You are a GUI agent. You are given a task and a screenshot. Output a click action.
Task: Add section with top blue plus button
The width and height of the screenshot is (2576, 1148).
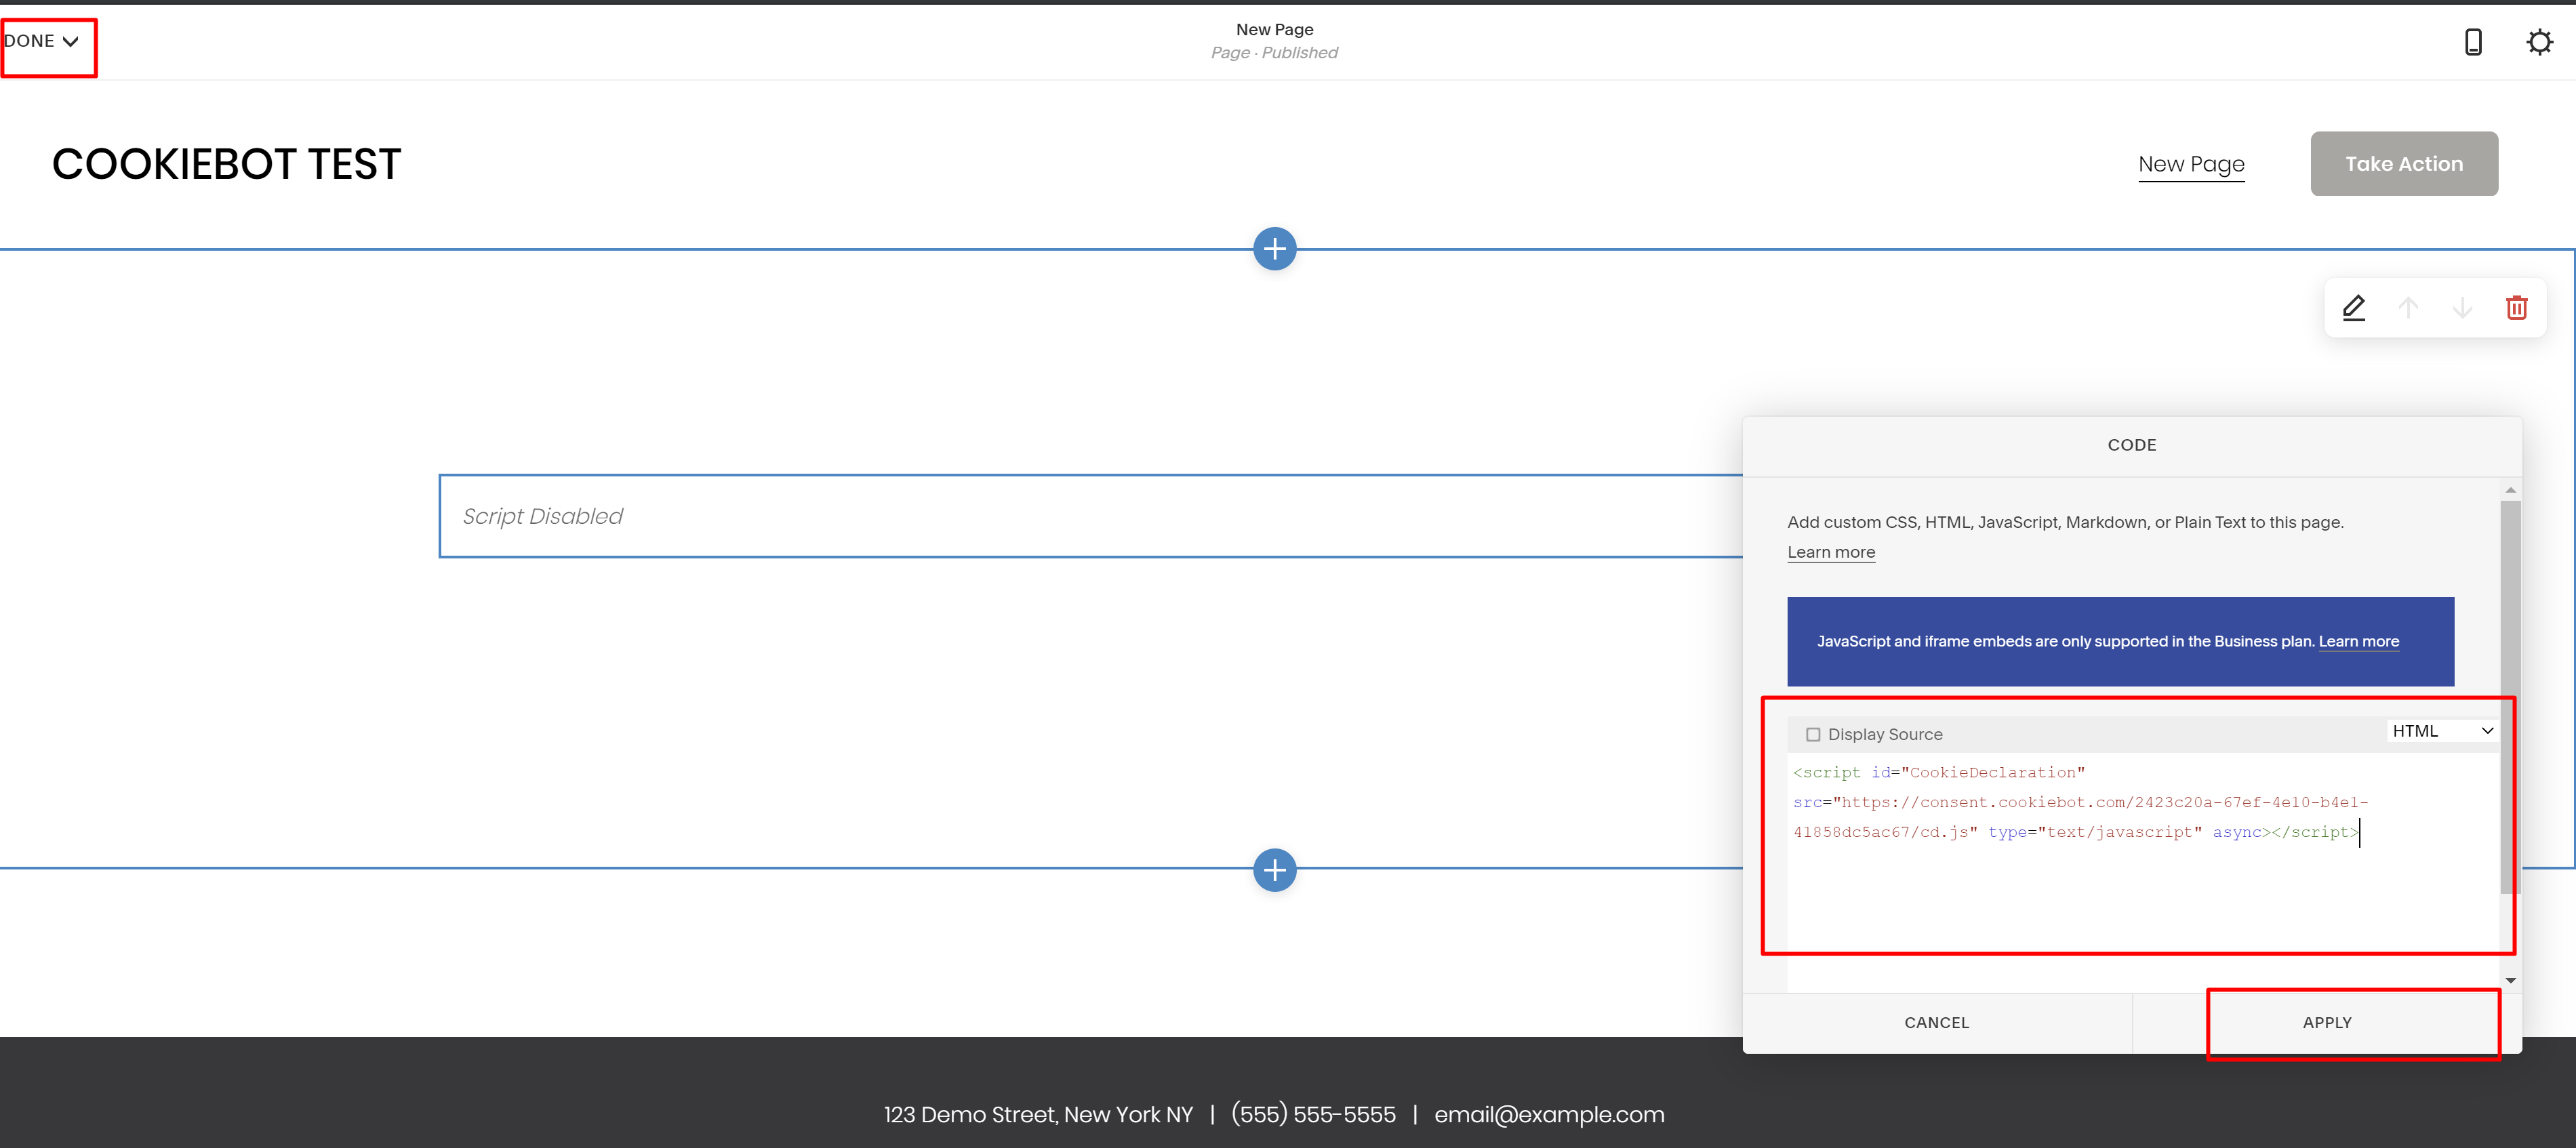pos(1274,249)
